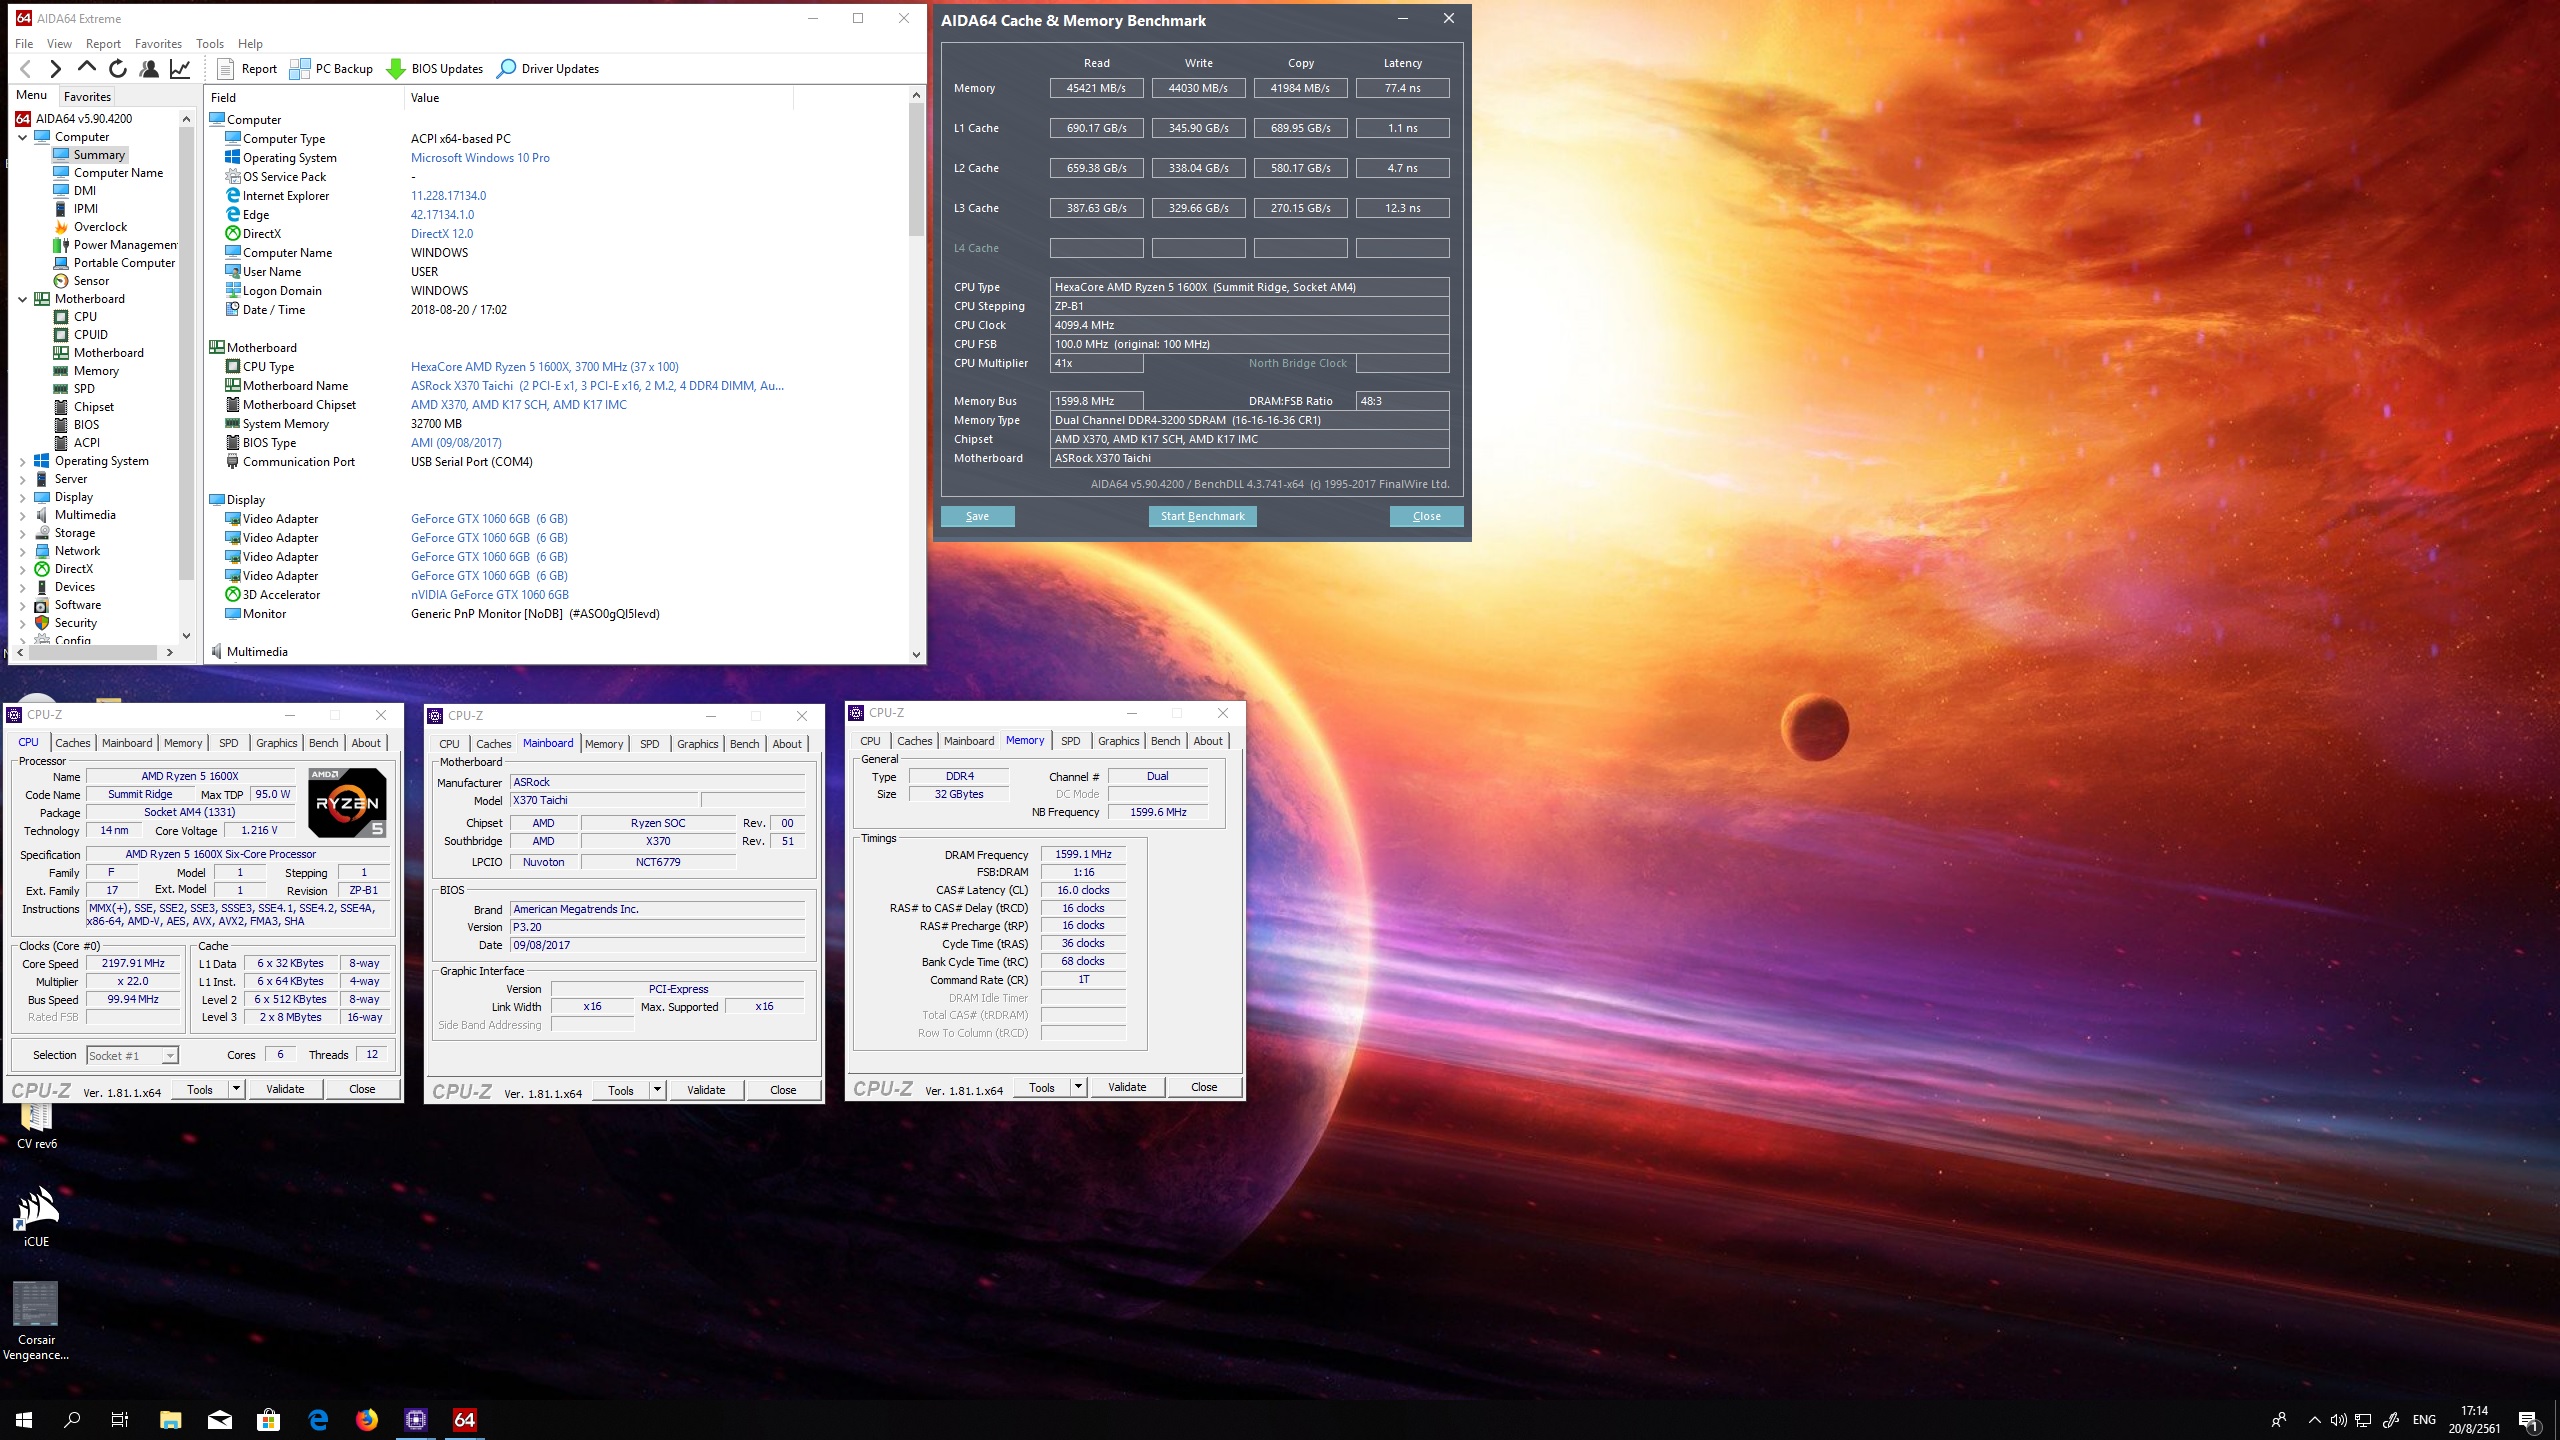Expand the Display tree node

(x=23, y=497)
